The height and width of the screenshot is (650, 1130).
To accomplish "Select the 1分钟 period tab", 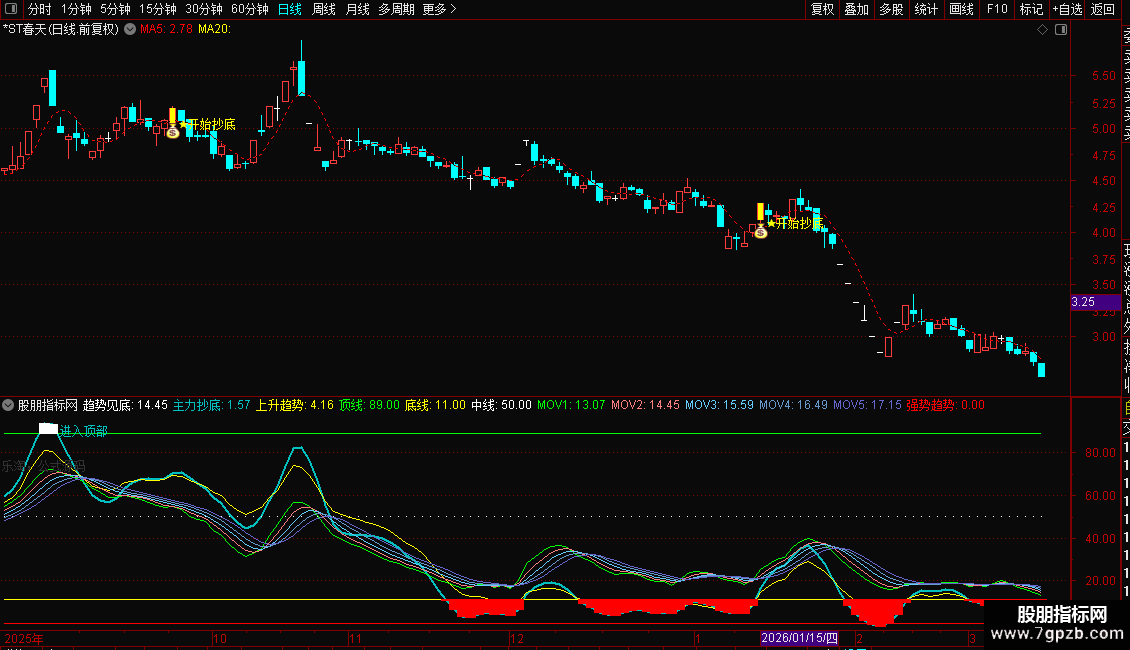I will coord(76,9).
